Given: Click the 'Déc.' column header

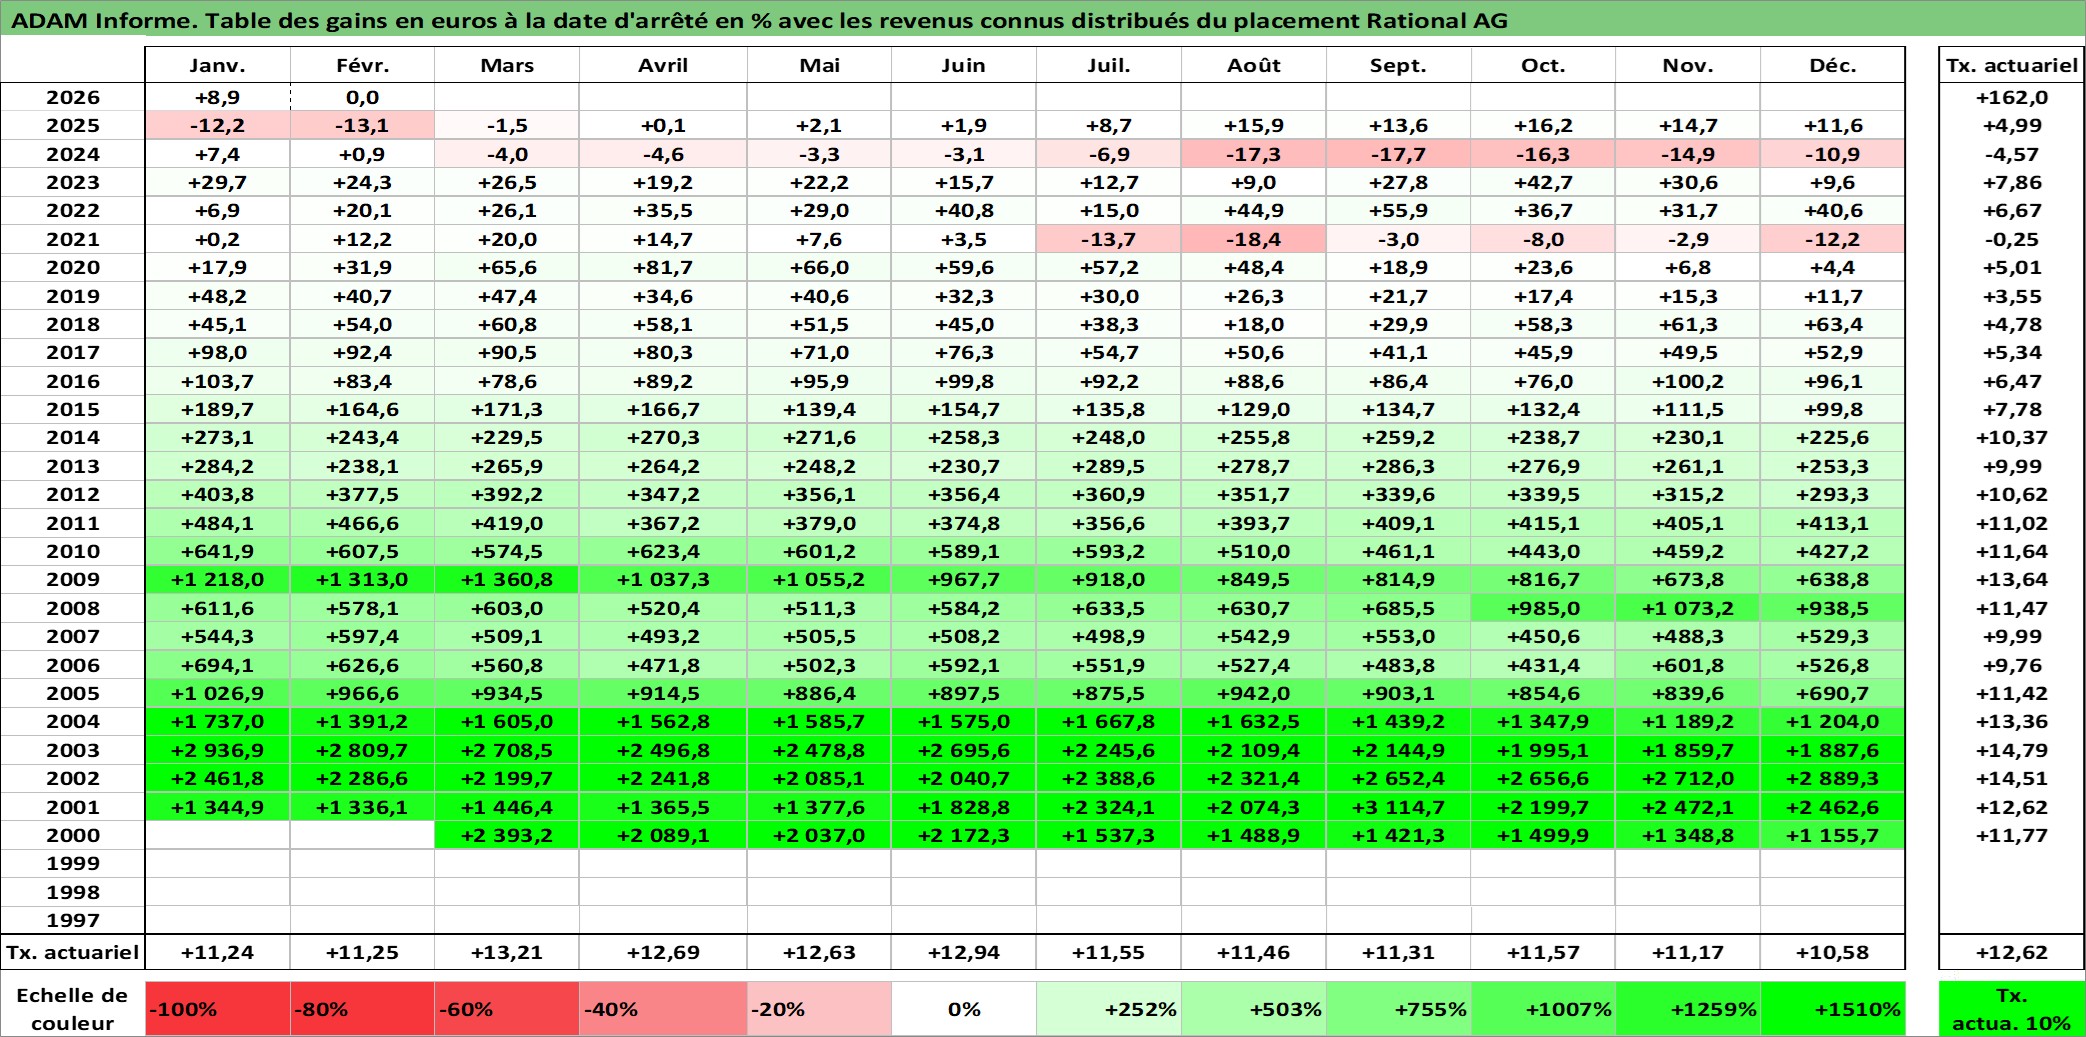Looking at the screenshot, I should point(1832,65).
